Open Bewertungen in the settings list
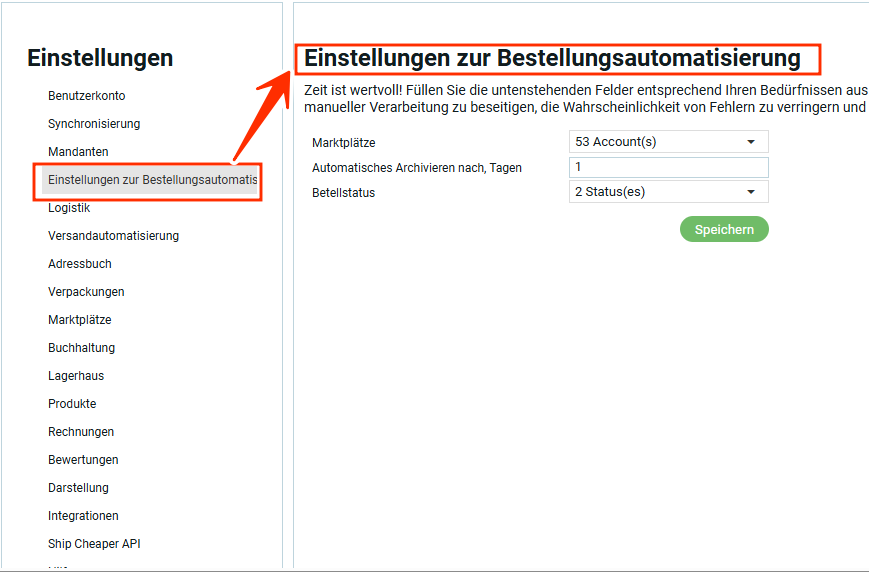 [83, 460]
